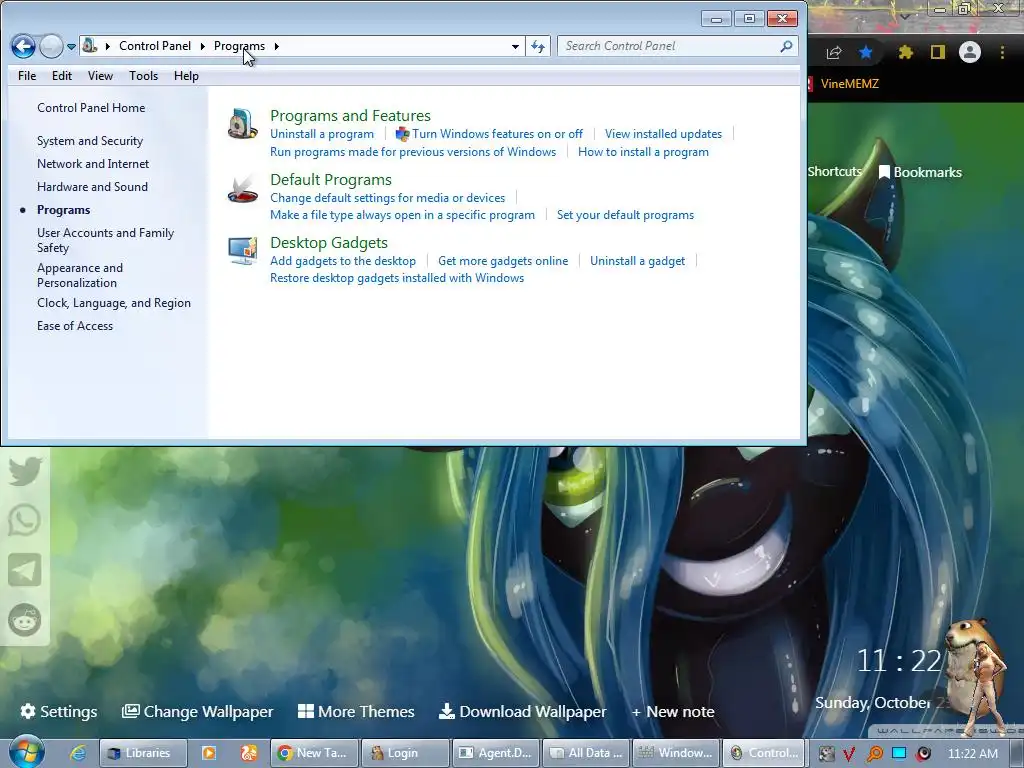Open User Accounts and Family Safety
The height and width of the screenshot is (768, 1024).
pyautogui.click(x=105, y=240)
